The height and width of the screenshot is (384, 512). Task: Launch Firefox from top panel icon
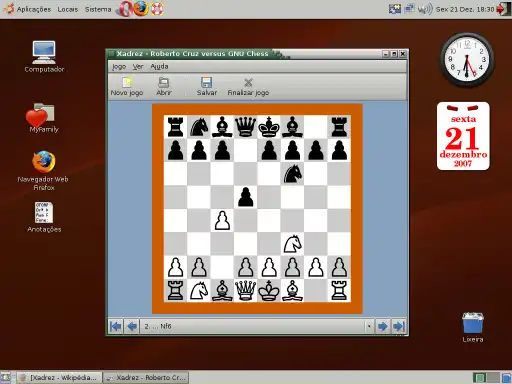point(140,8)
